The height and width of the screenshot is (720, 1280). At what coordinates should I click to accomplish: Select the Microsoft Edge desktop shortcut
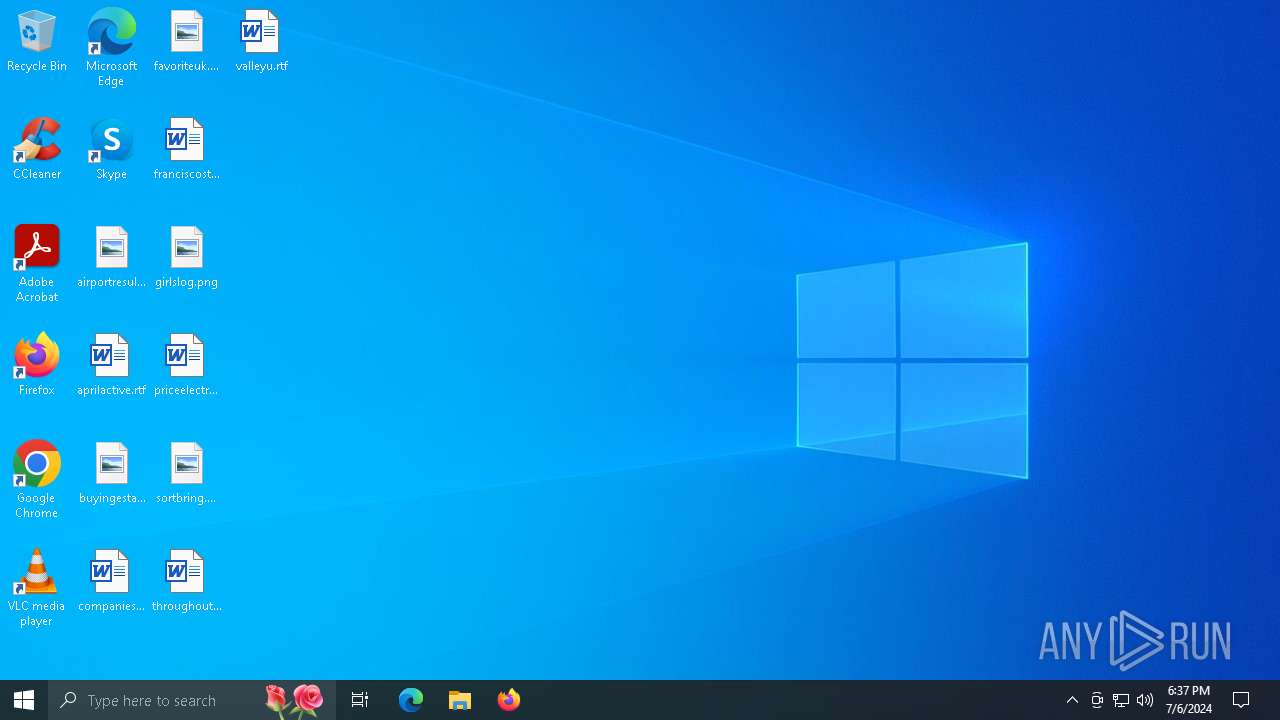111,48
